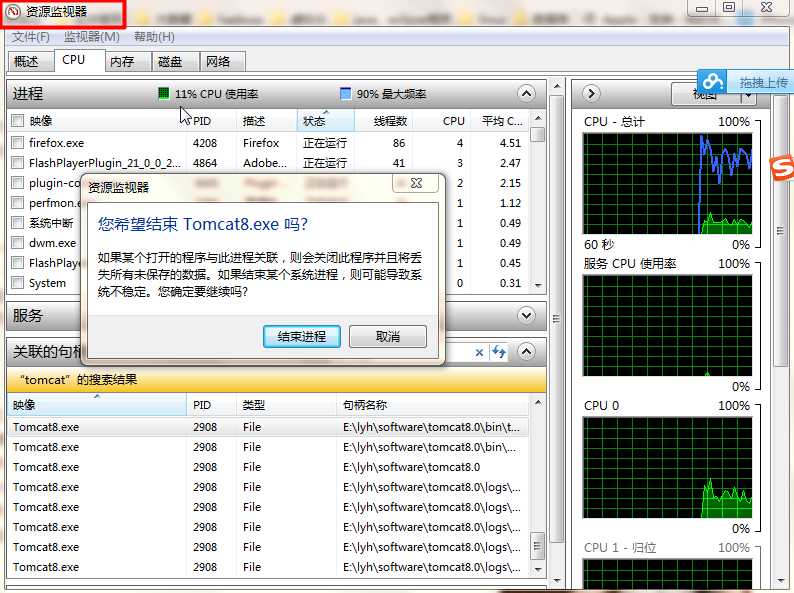794x593 pixels.
Task: Click the graph pane scroll-down arrow
Action: [x=779, y=581]
